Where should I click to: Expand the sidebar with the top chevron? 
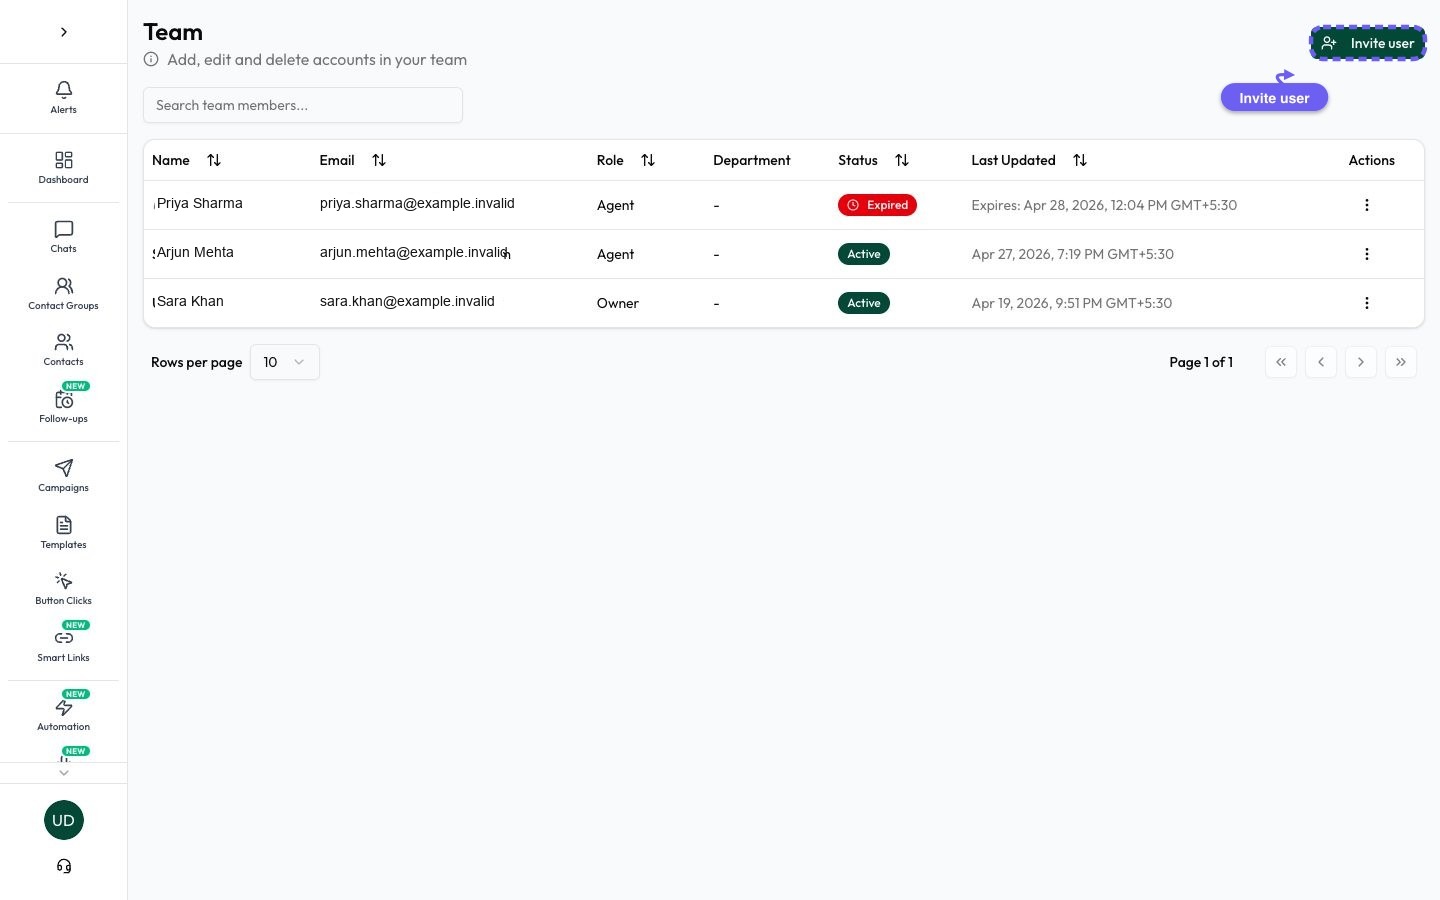[63, 32]
